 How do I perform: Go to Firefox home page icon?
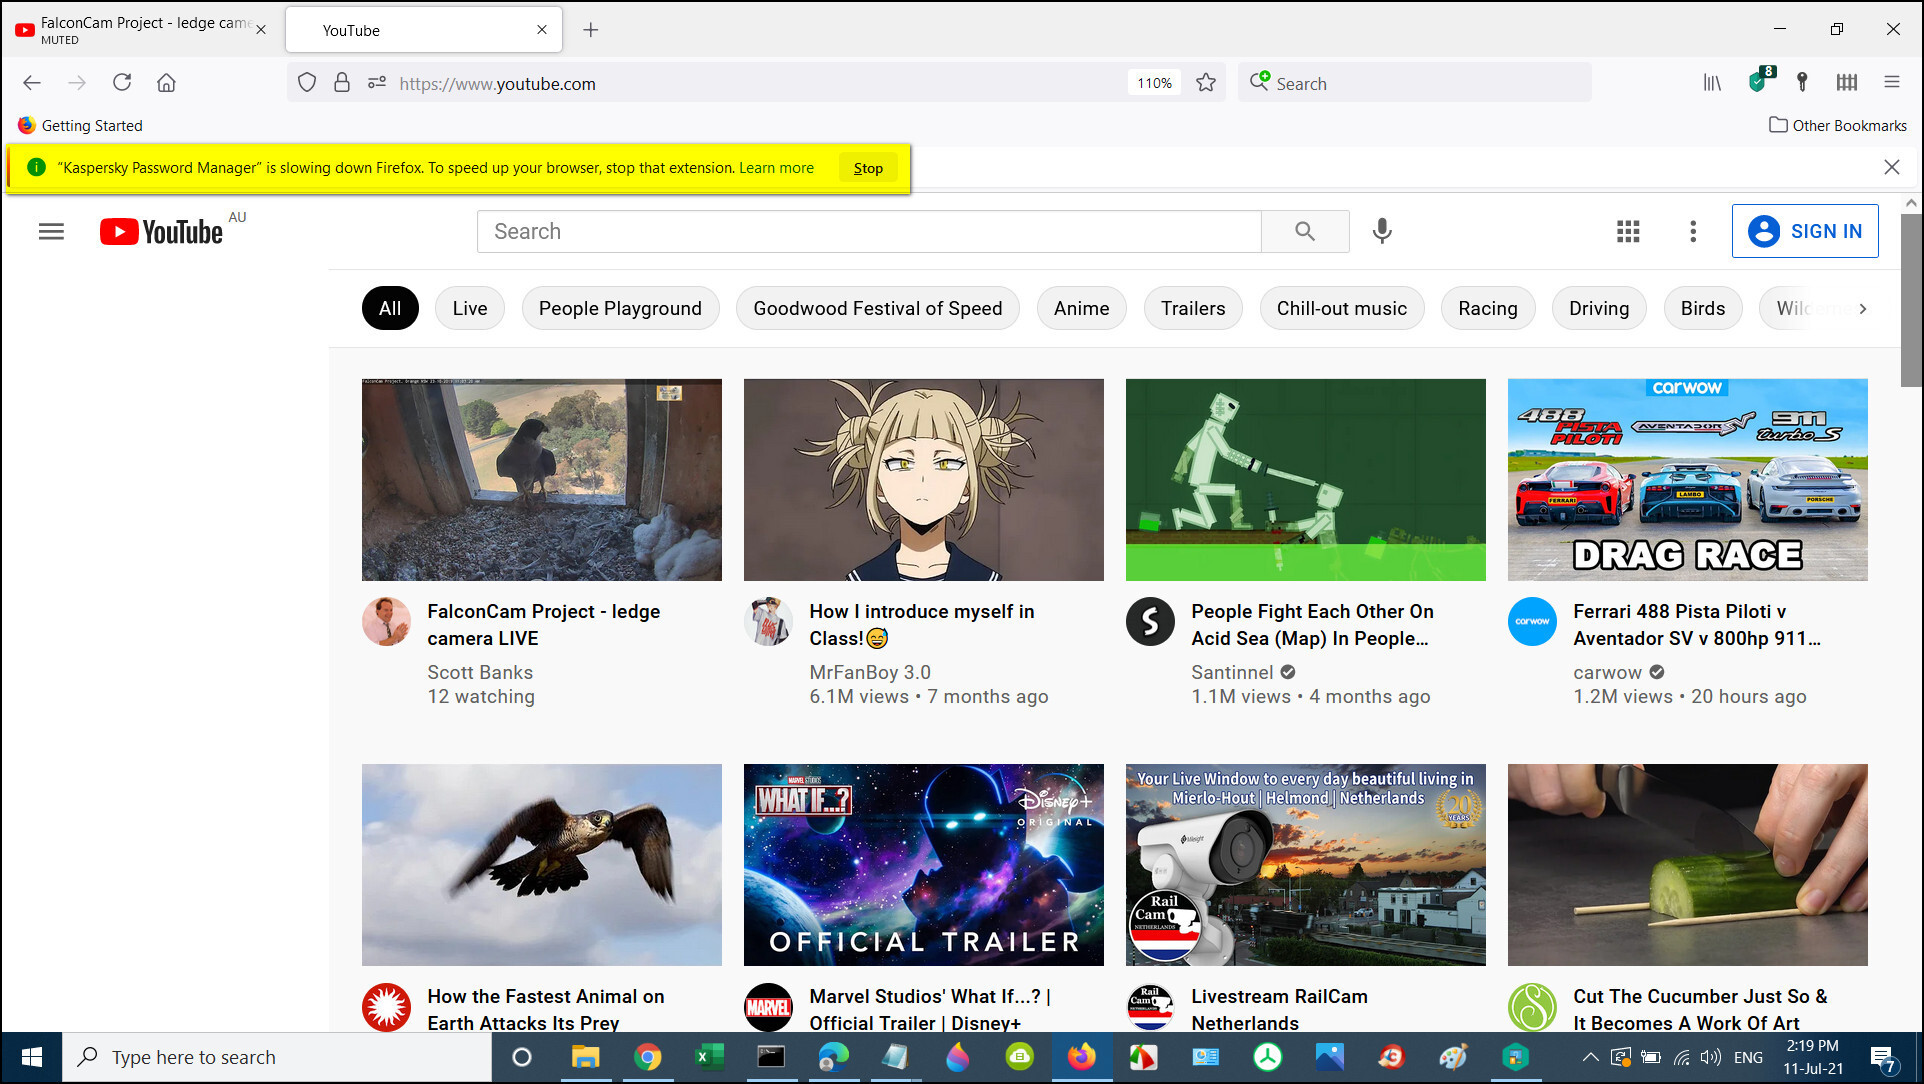(x=166, y=83)
